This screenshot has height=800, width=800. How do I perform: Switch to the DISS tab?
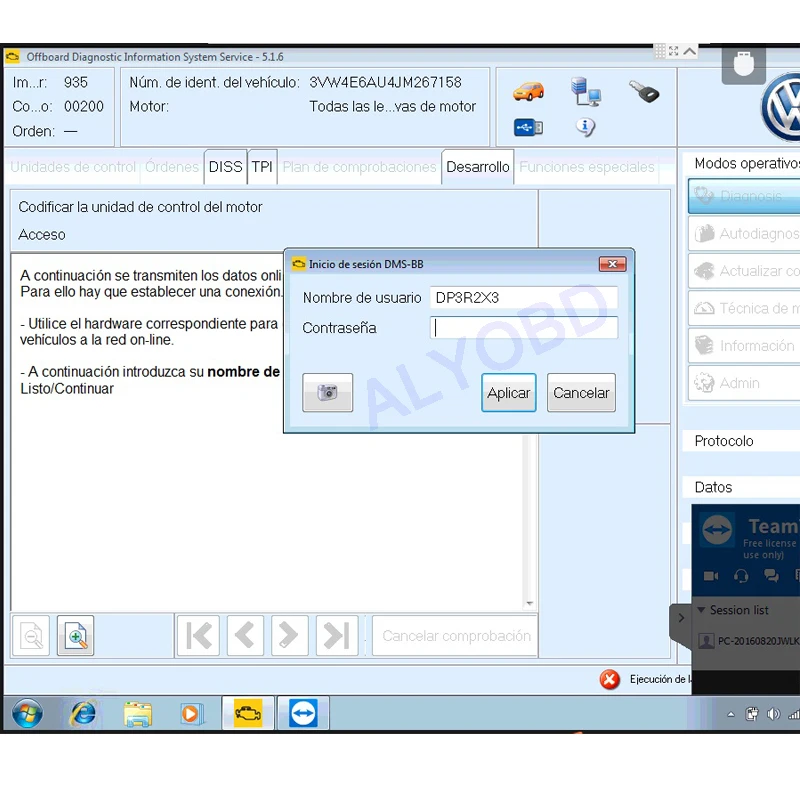(x=226, y=167)
